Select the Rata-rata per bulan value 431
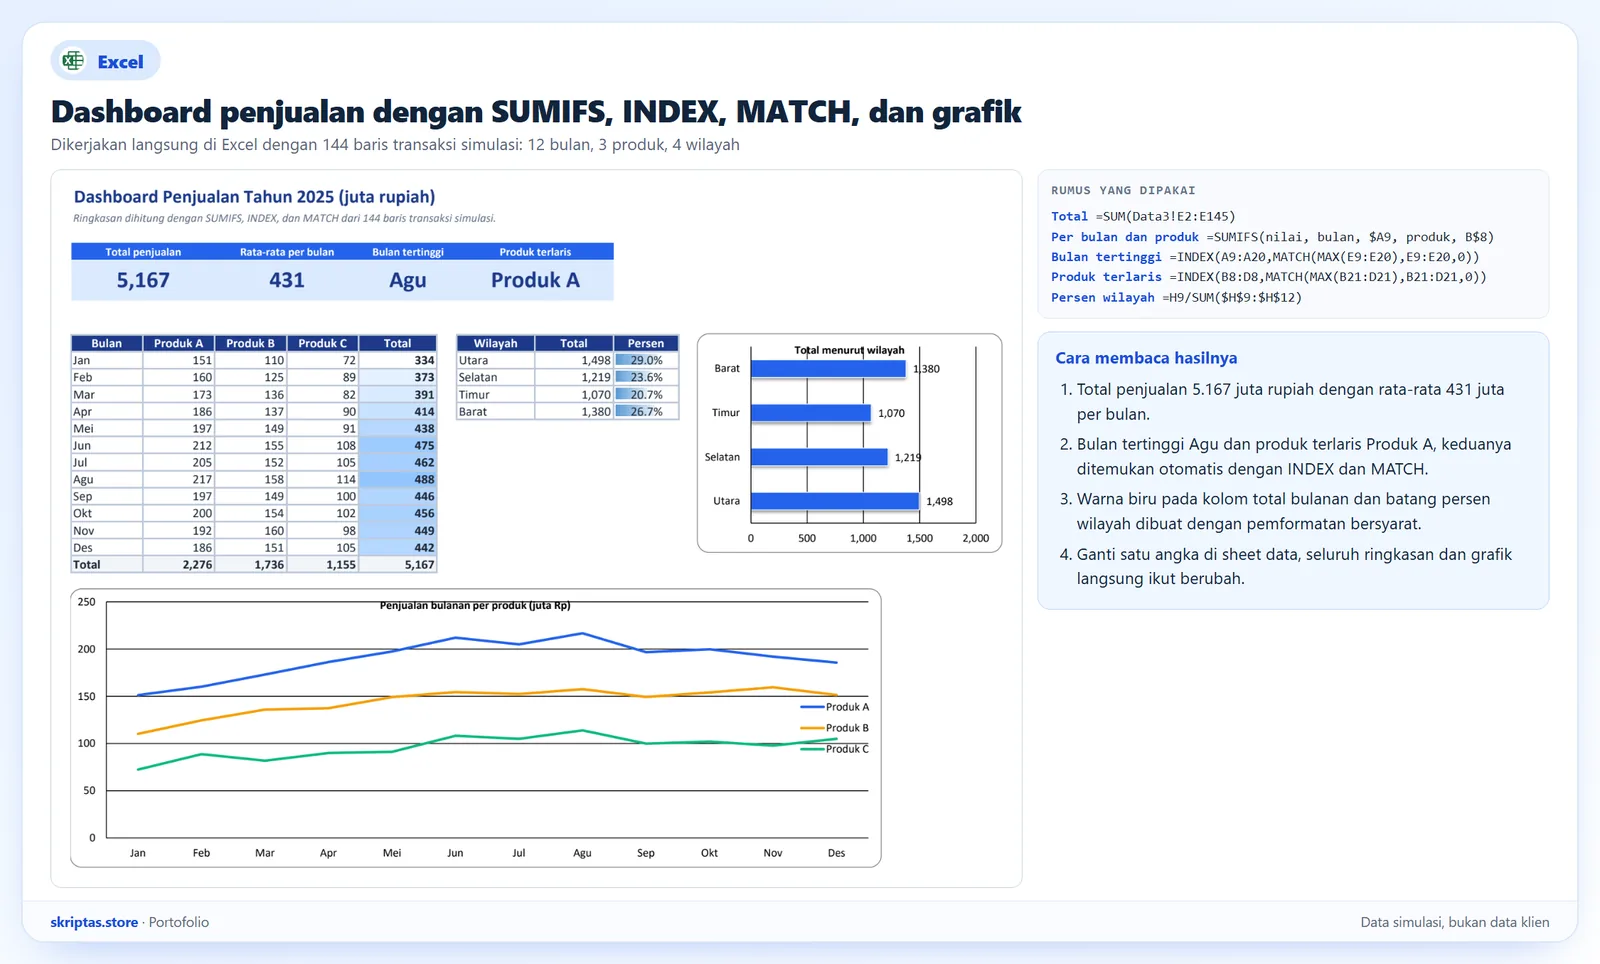The width and height of the screenshot is (1600, 964). tap(287, 280)
